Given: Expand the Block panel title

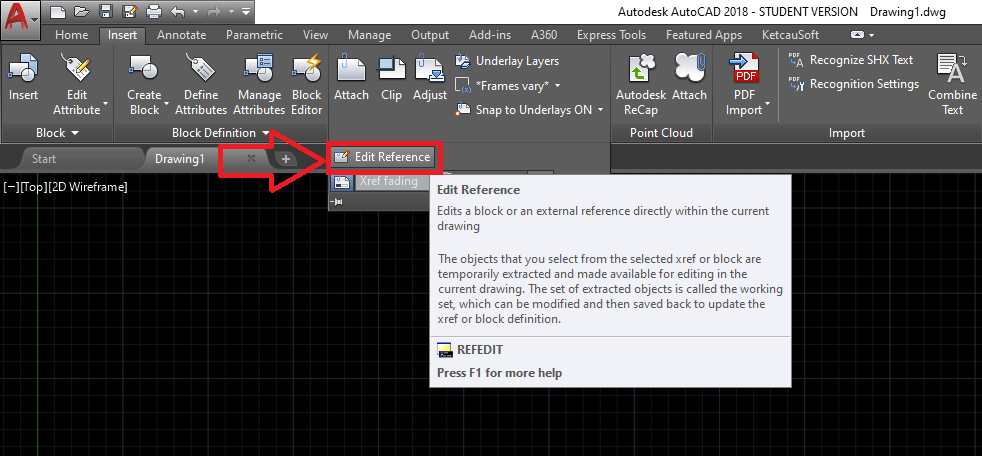Looking at the screenshot, I should pos(57,133).
